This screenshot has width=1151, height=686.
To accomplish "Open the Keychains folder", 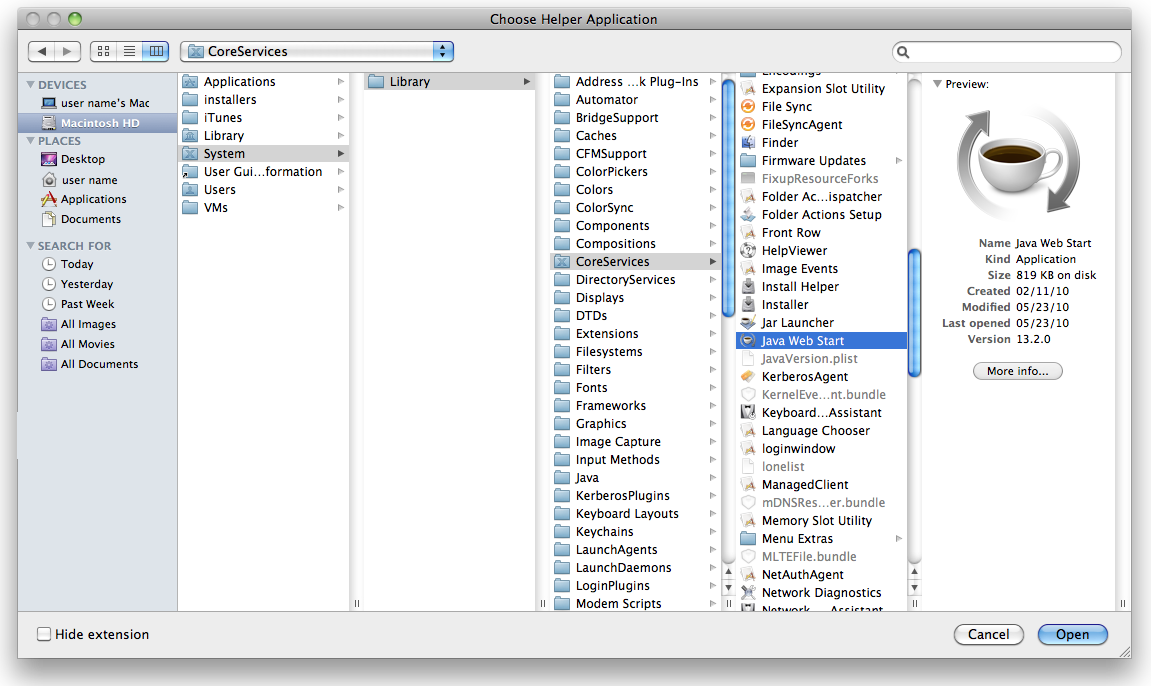I will click(x=634, y=532).
